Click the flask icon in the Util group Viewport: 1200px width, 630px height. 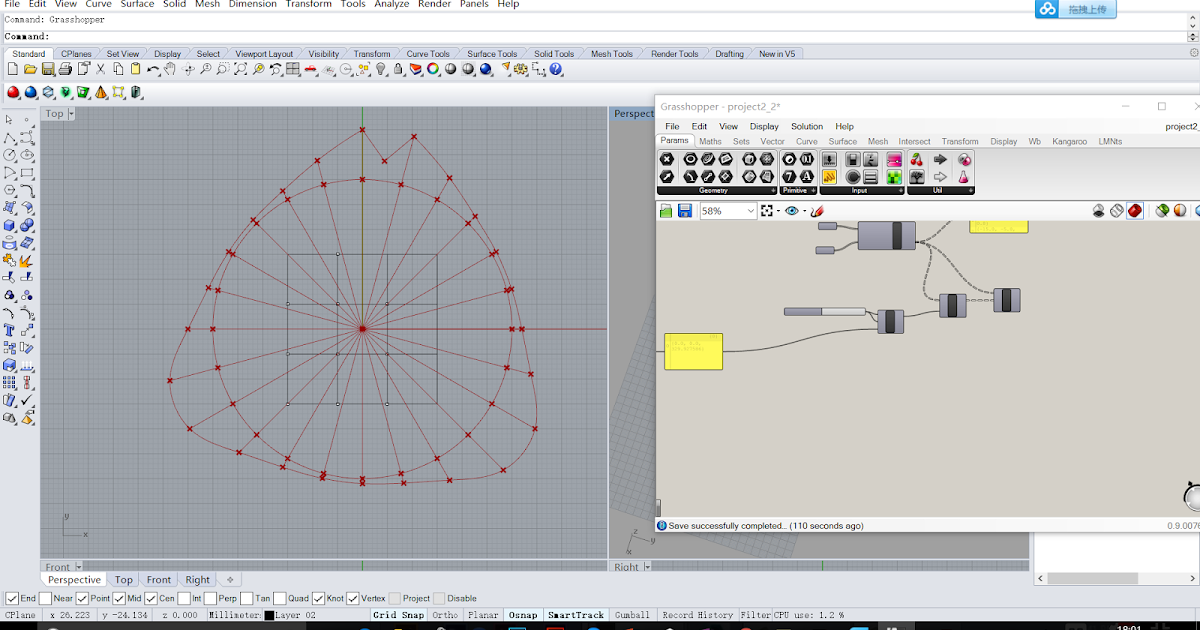pos(965,176)
